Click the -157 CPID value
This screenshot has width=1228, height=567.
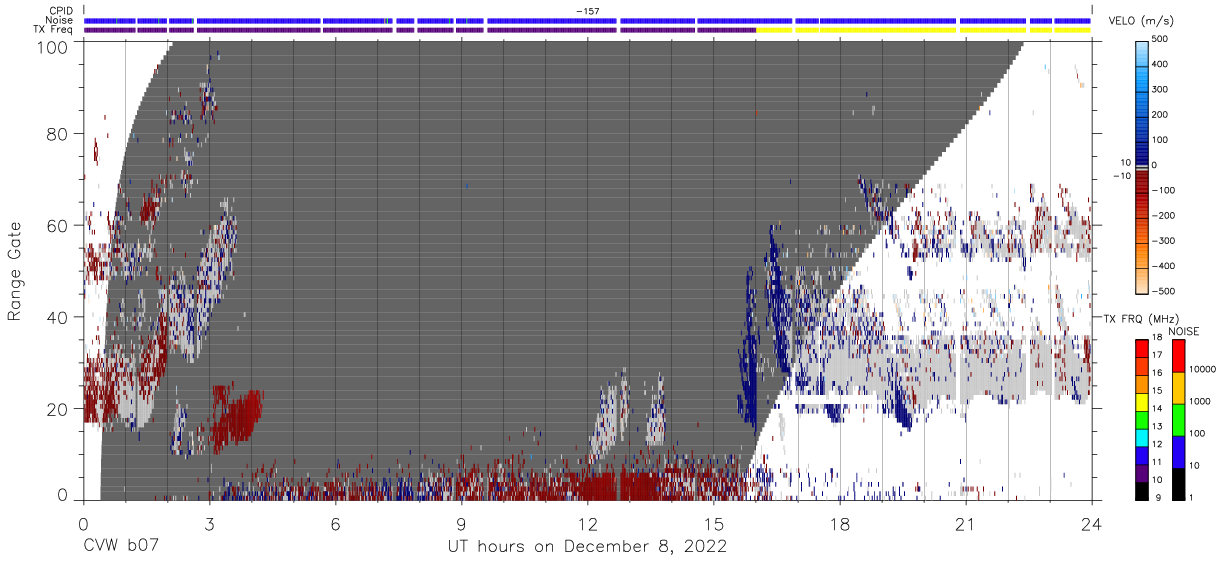pos(587,11)
